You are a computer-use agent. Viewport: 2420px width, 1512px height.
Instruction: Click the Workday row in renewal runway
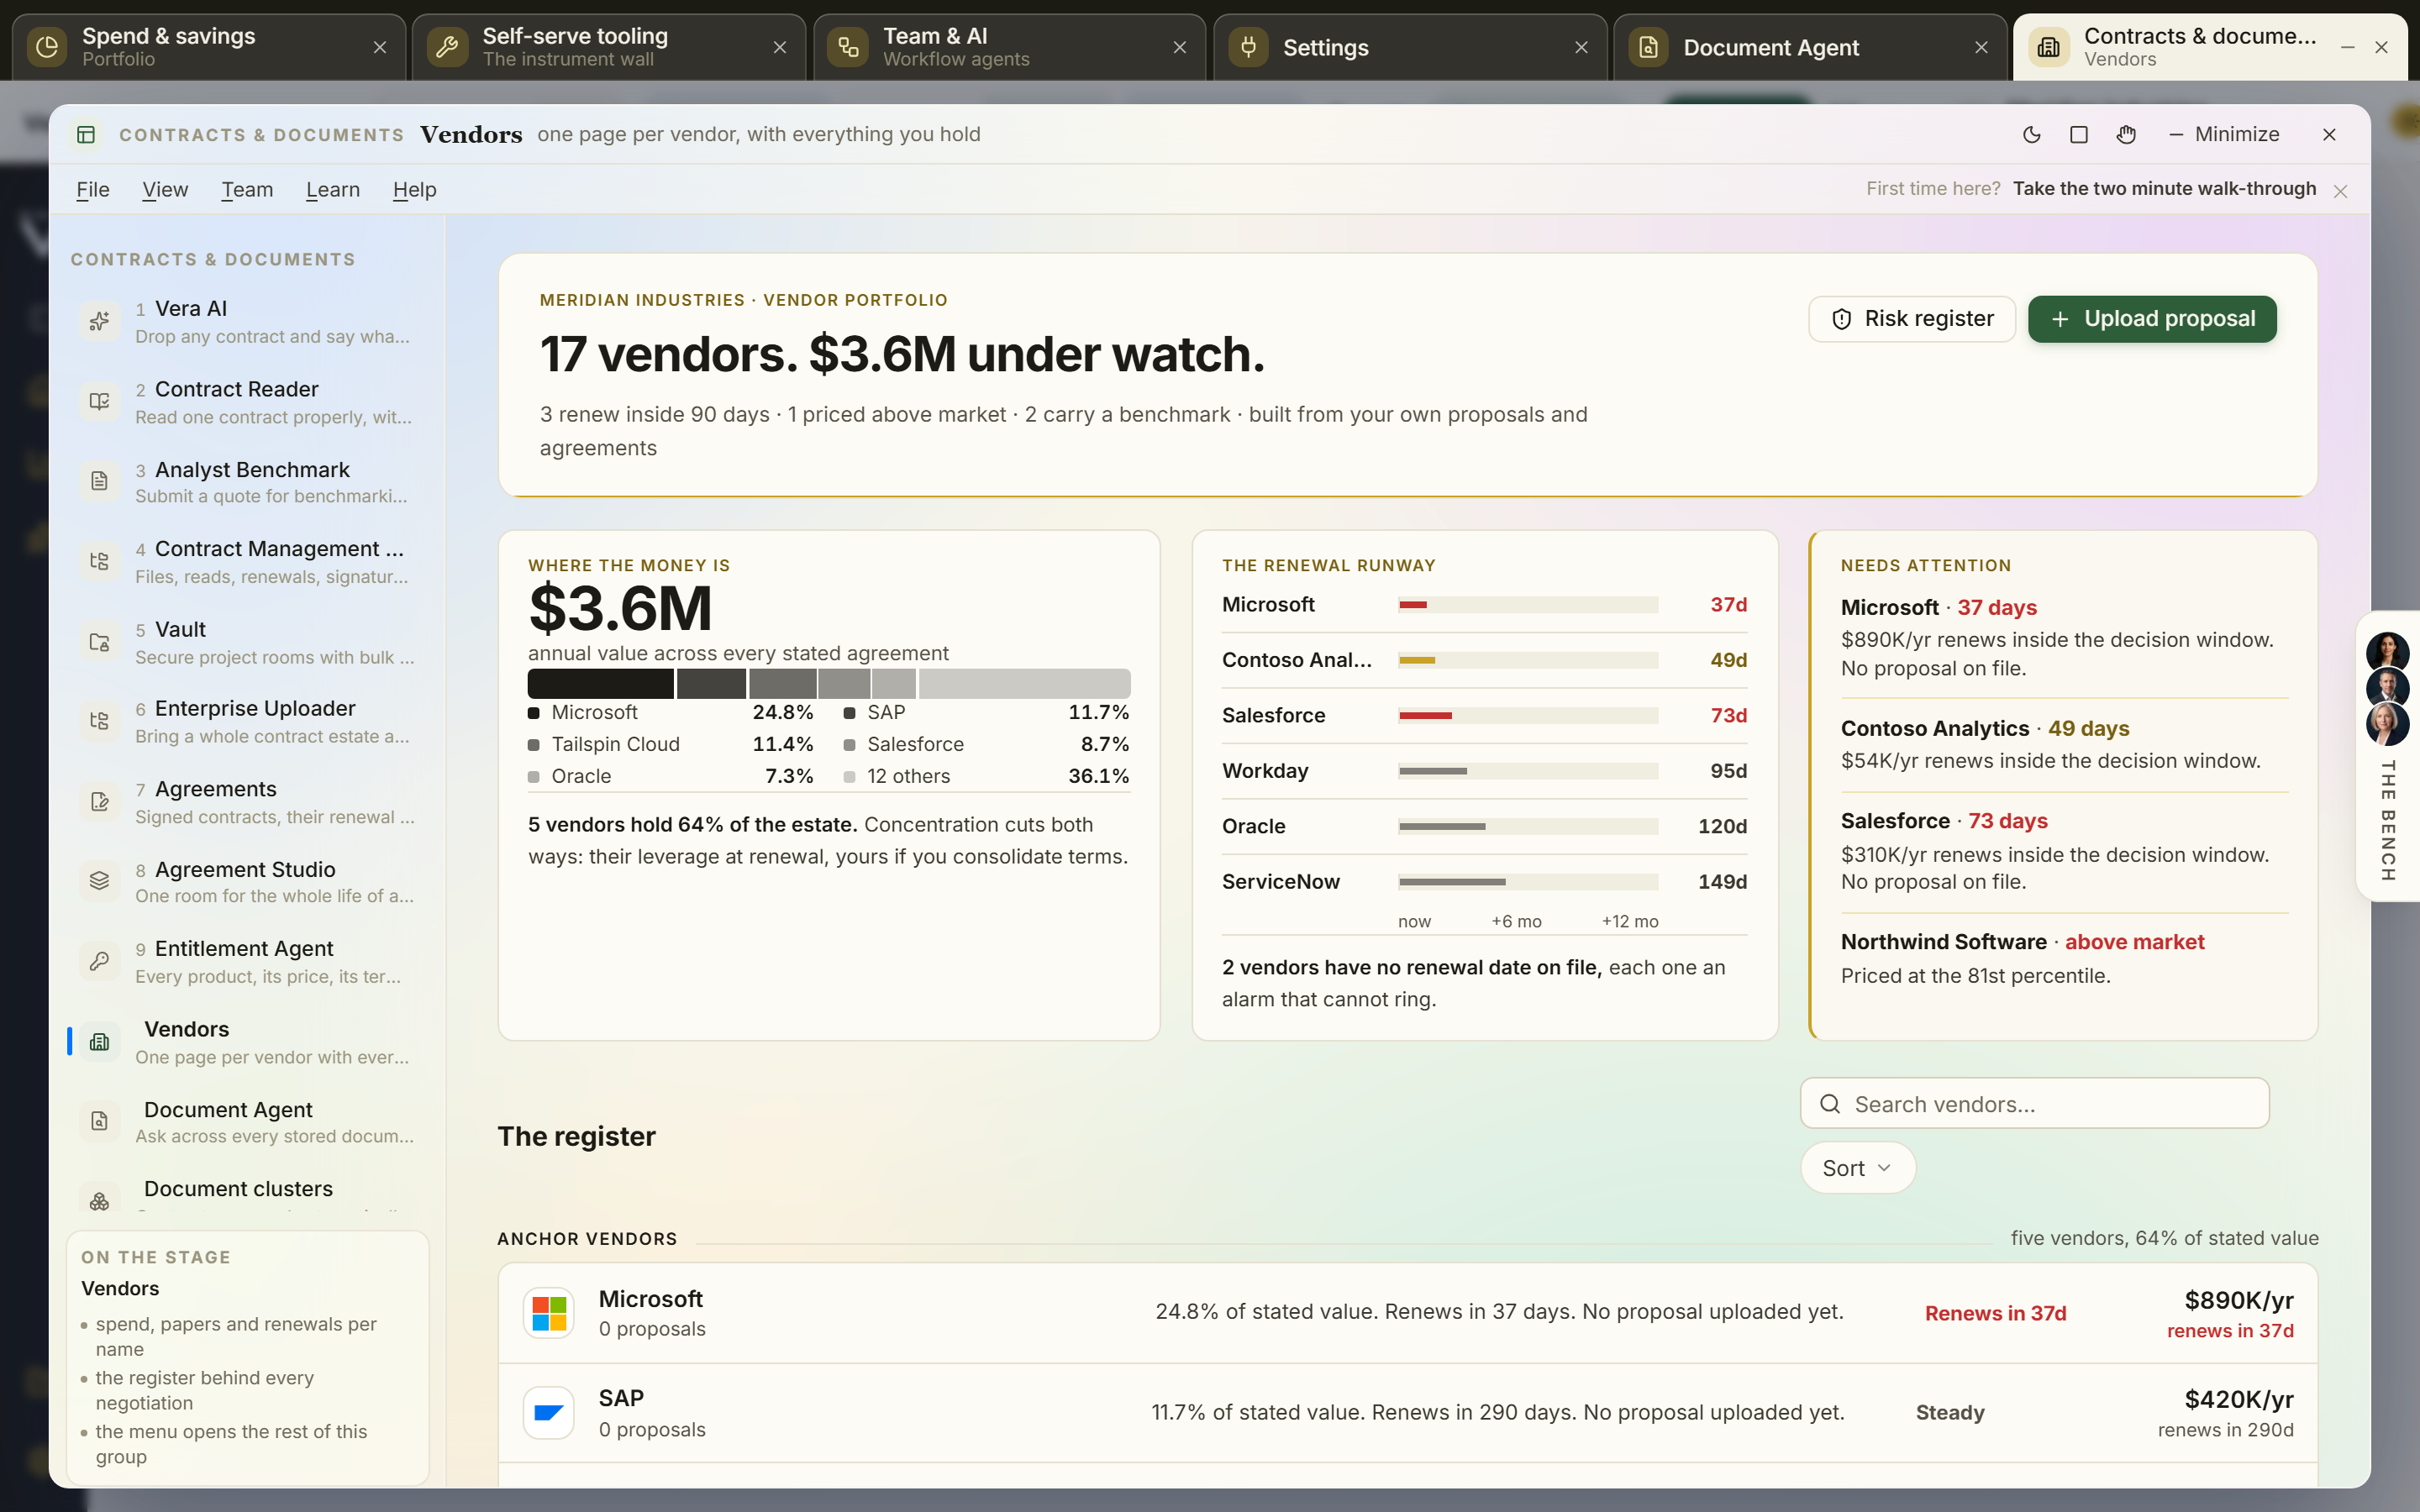click(1484, 771)
